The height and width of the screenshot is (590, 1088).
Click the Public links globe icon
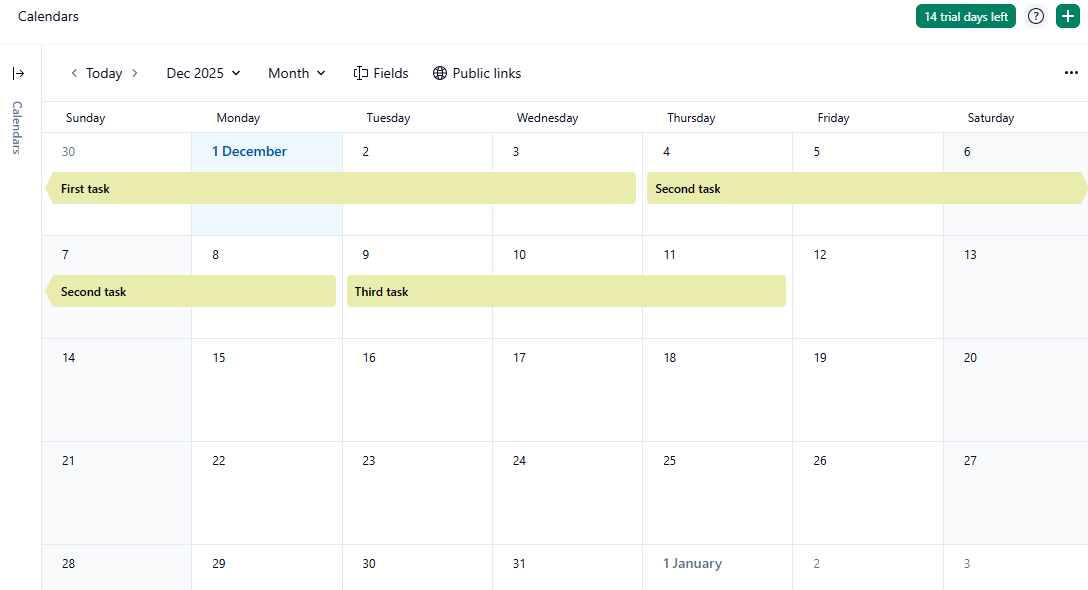(x=439, y=72)
